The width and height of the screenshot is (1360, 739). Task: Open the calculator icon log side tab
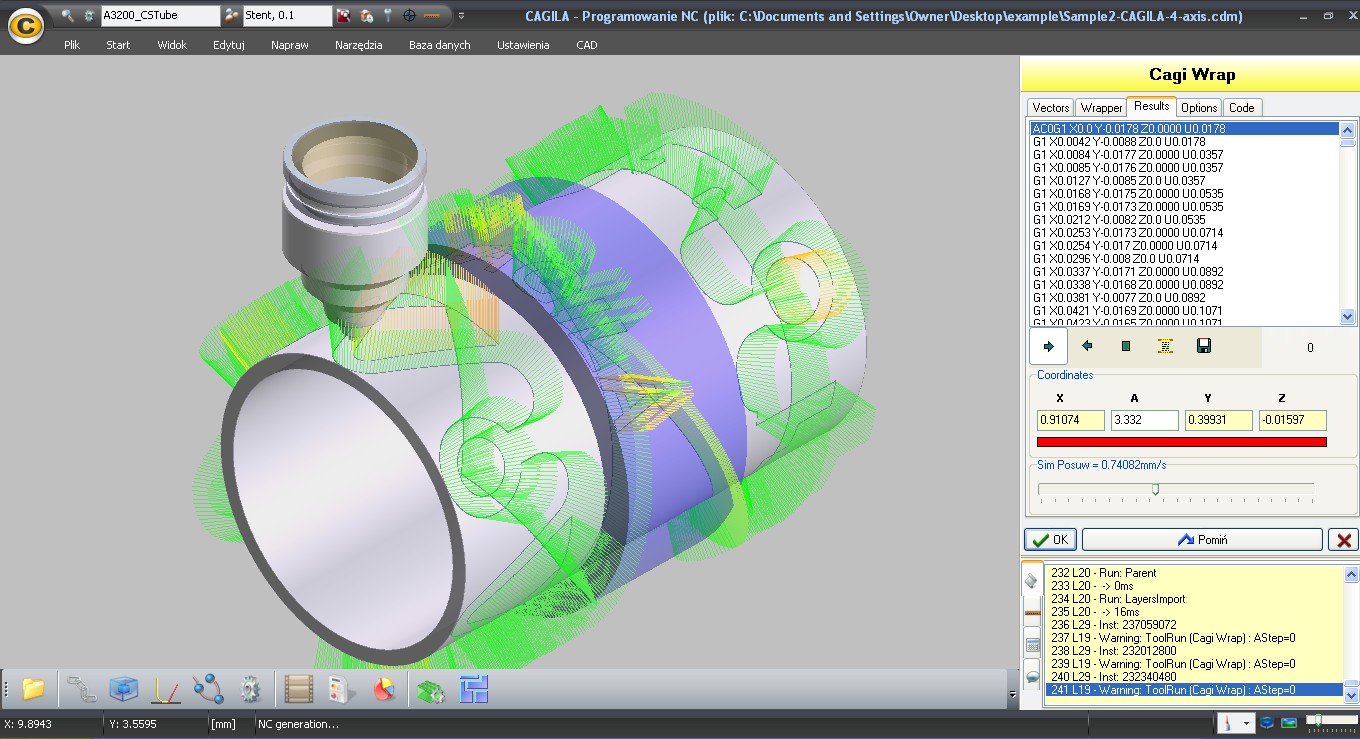(1032, 645)
